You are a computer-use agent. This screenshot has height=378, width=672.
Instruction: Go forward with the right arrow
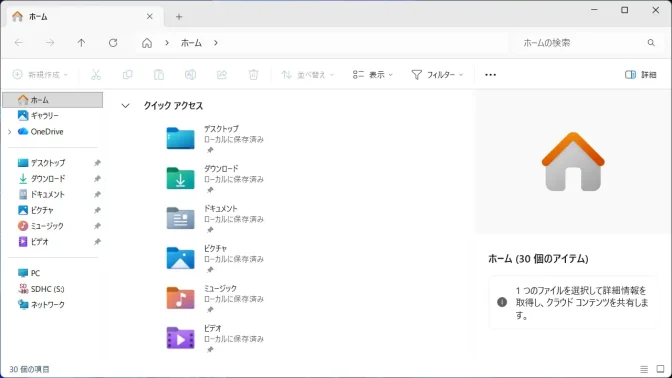pos(50,42)
